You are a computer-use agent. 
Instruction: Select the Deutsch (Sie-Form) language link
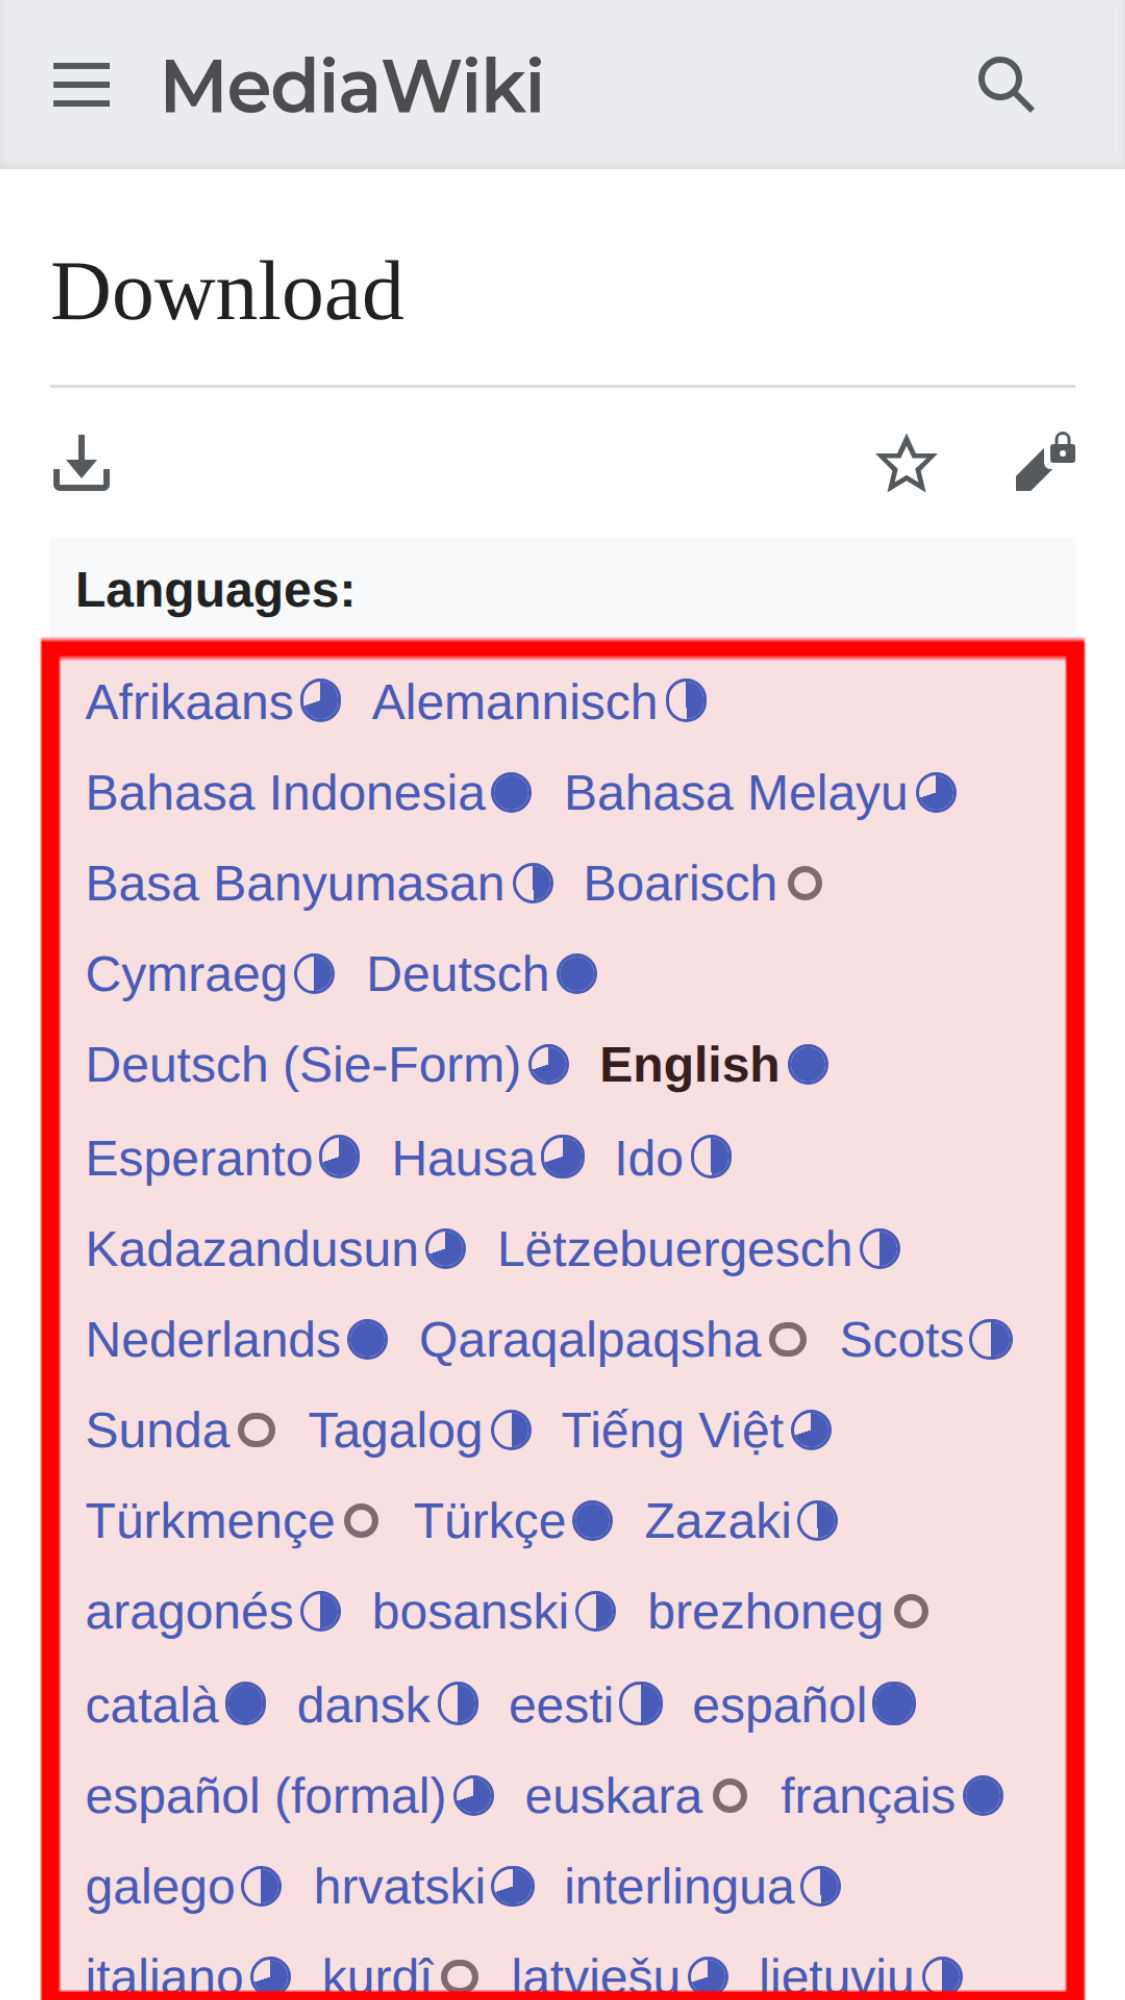303,1065
